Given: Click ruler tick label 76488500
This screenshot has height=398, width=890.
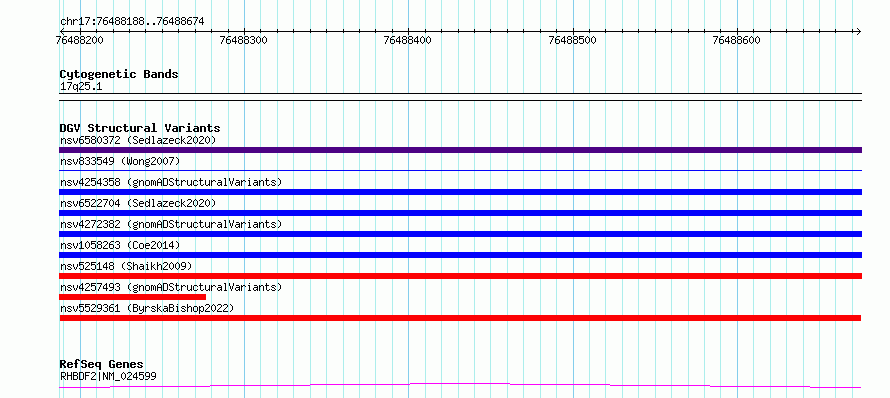Looking at the screenshot, I should coord(573,40).
